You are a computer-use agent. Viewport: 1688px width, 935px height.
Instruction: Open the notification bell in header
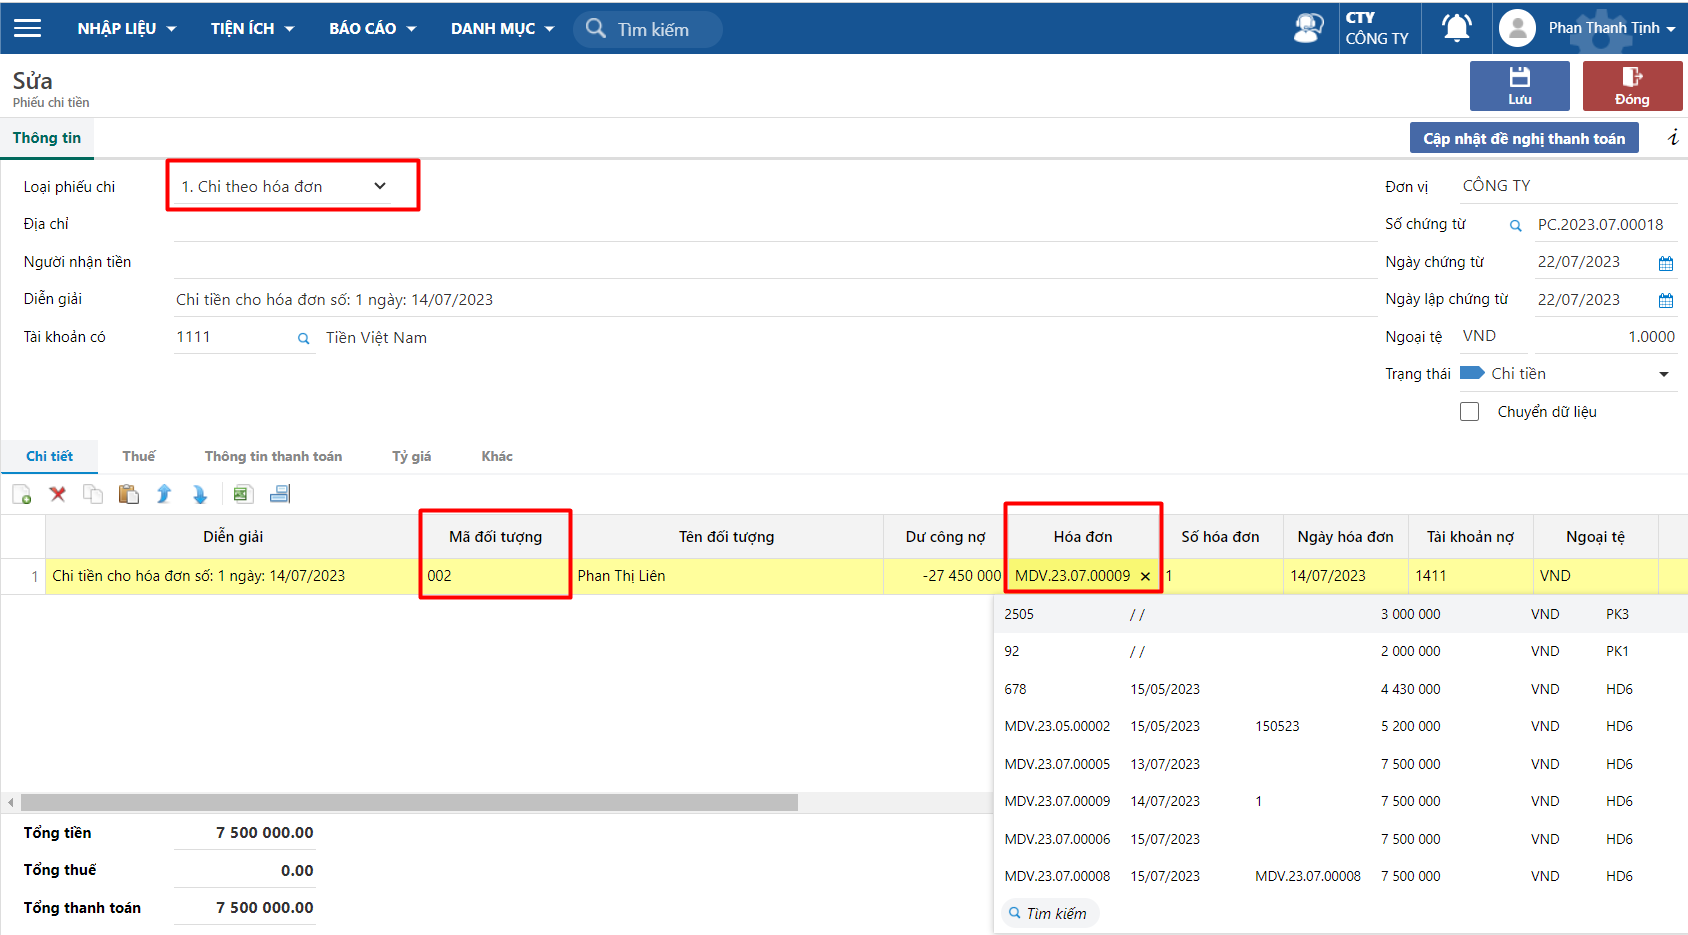(x=1456, y=28)
